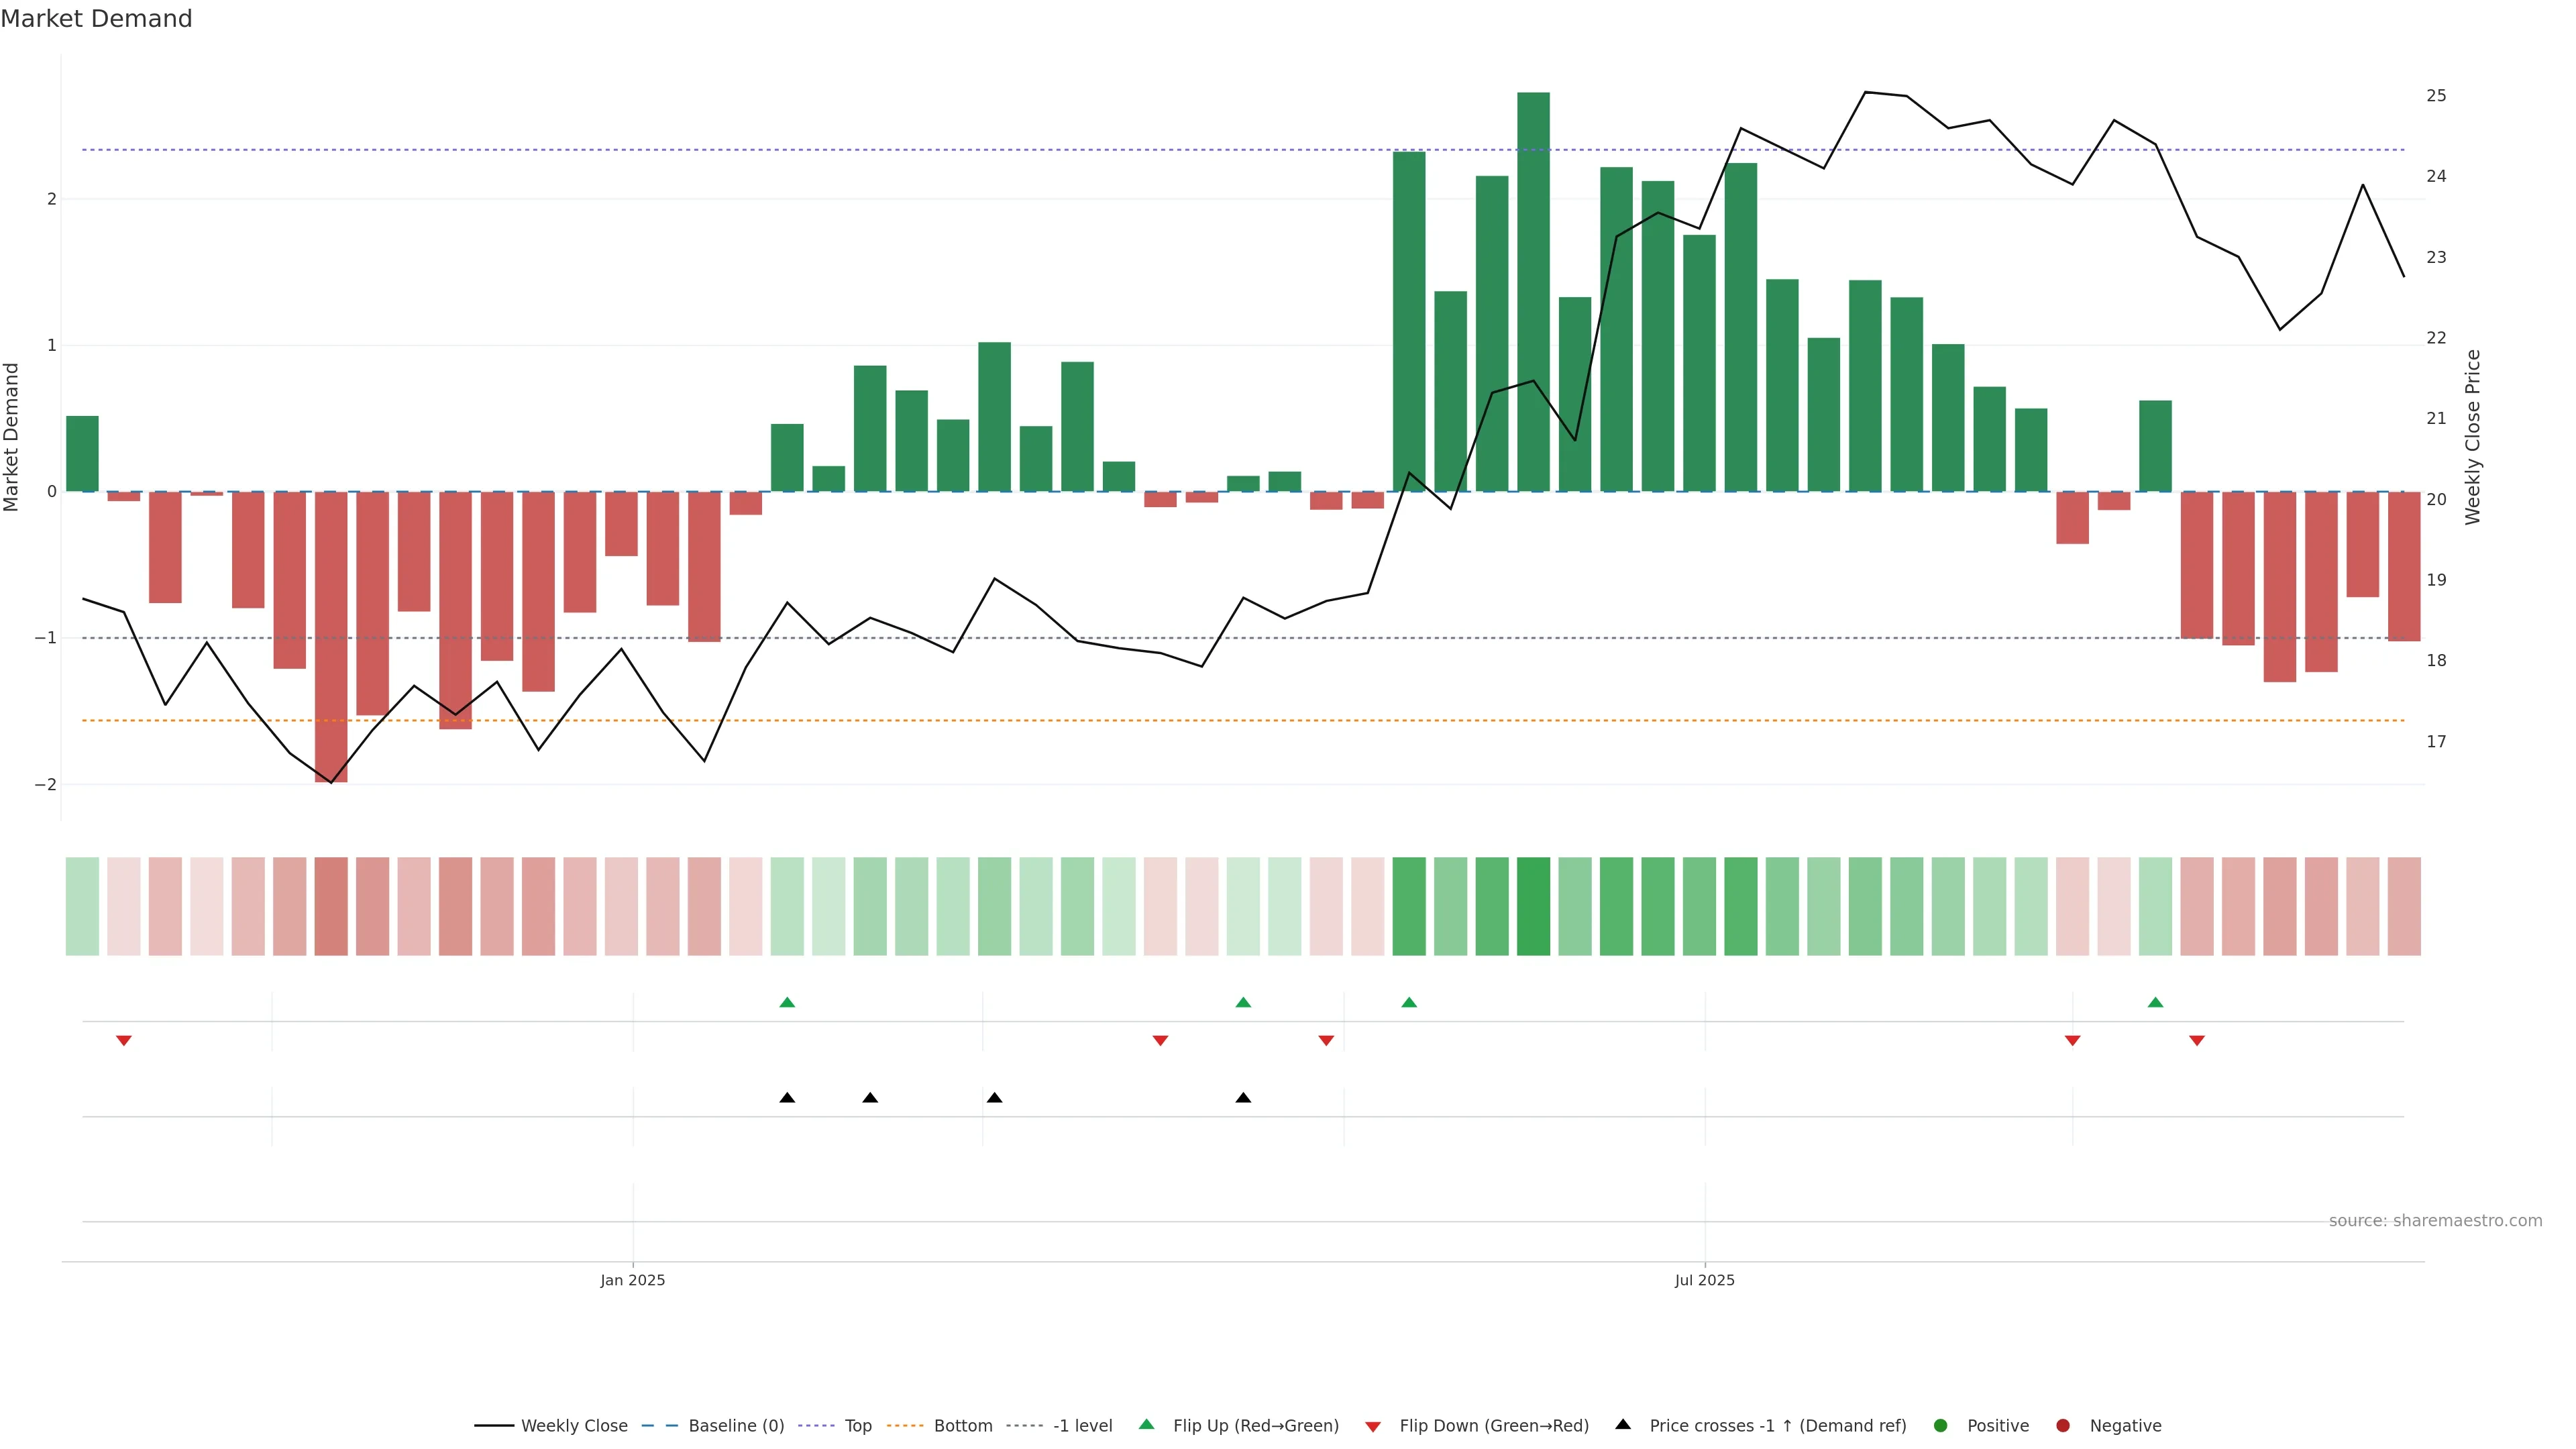2576x1449 pixels.
Task: Click the last green Flip Up marker
Action: pyautogui.click(x=2155, y=1003)
